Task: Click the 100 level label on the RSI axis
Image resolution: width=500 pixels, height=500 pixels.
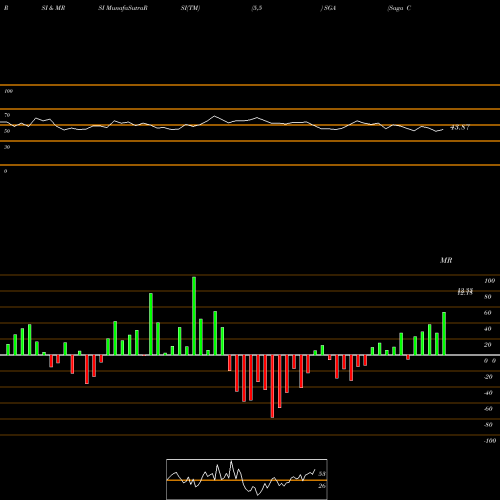Action: click(8, 91)
